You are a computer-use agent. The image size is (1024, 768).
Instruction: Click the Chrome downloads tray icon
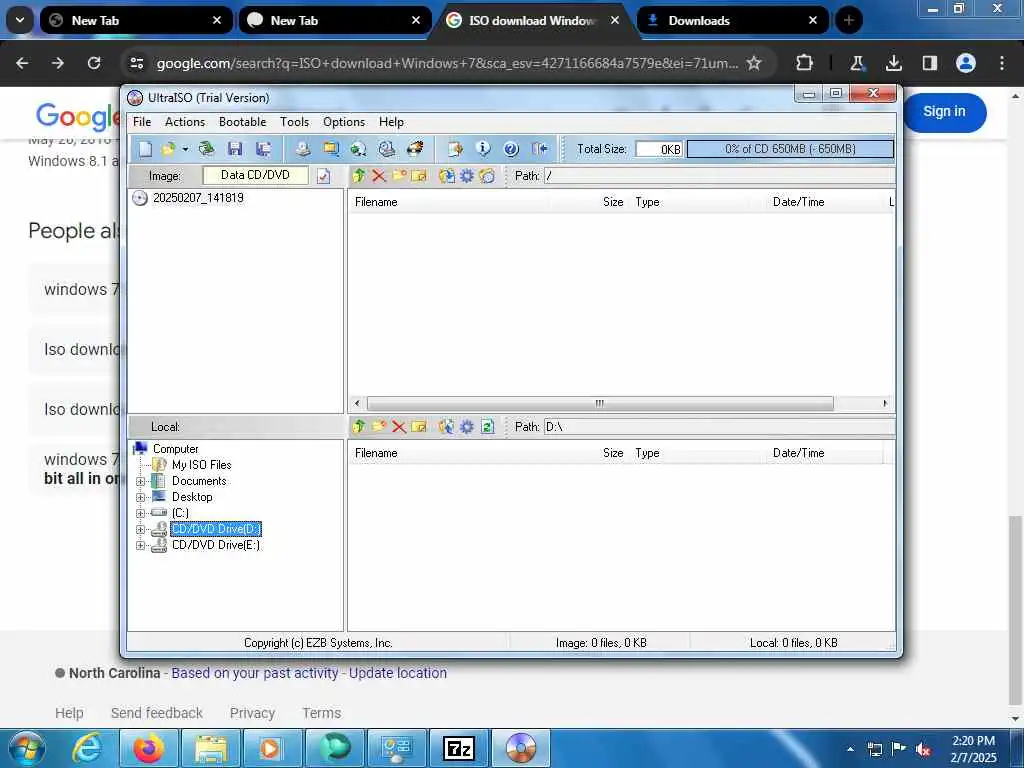[893, 63]
